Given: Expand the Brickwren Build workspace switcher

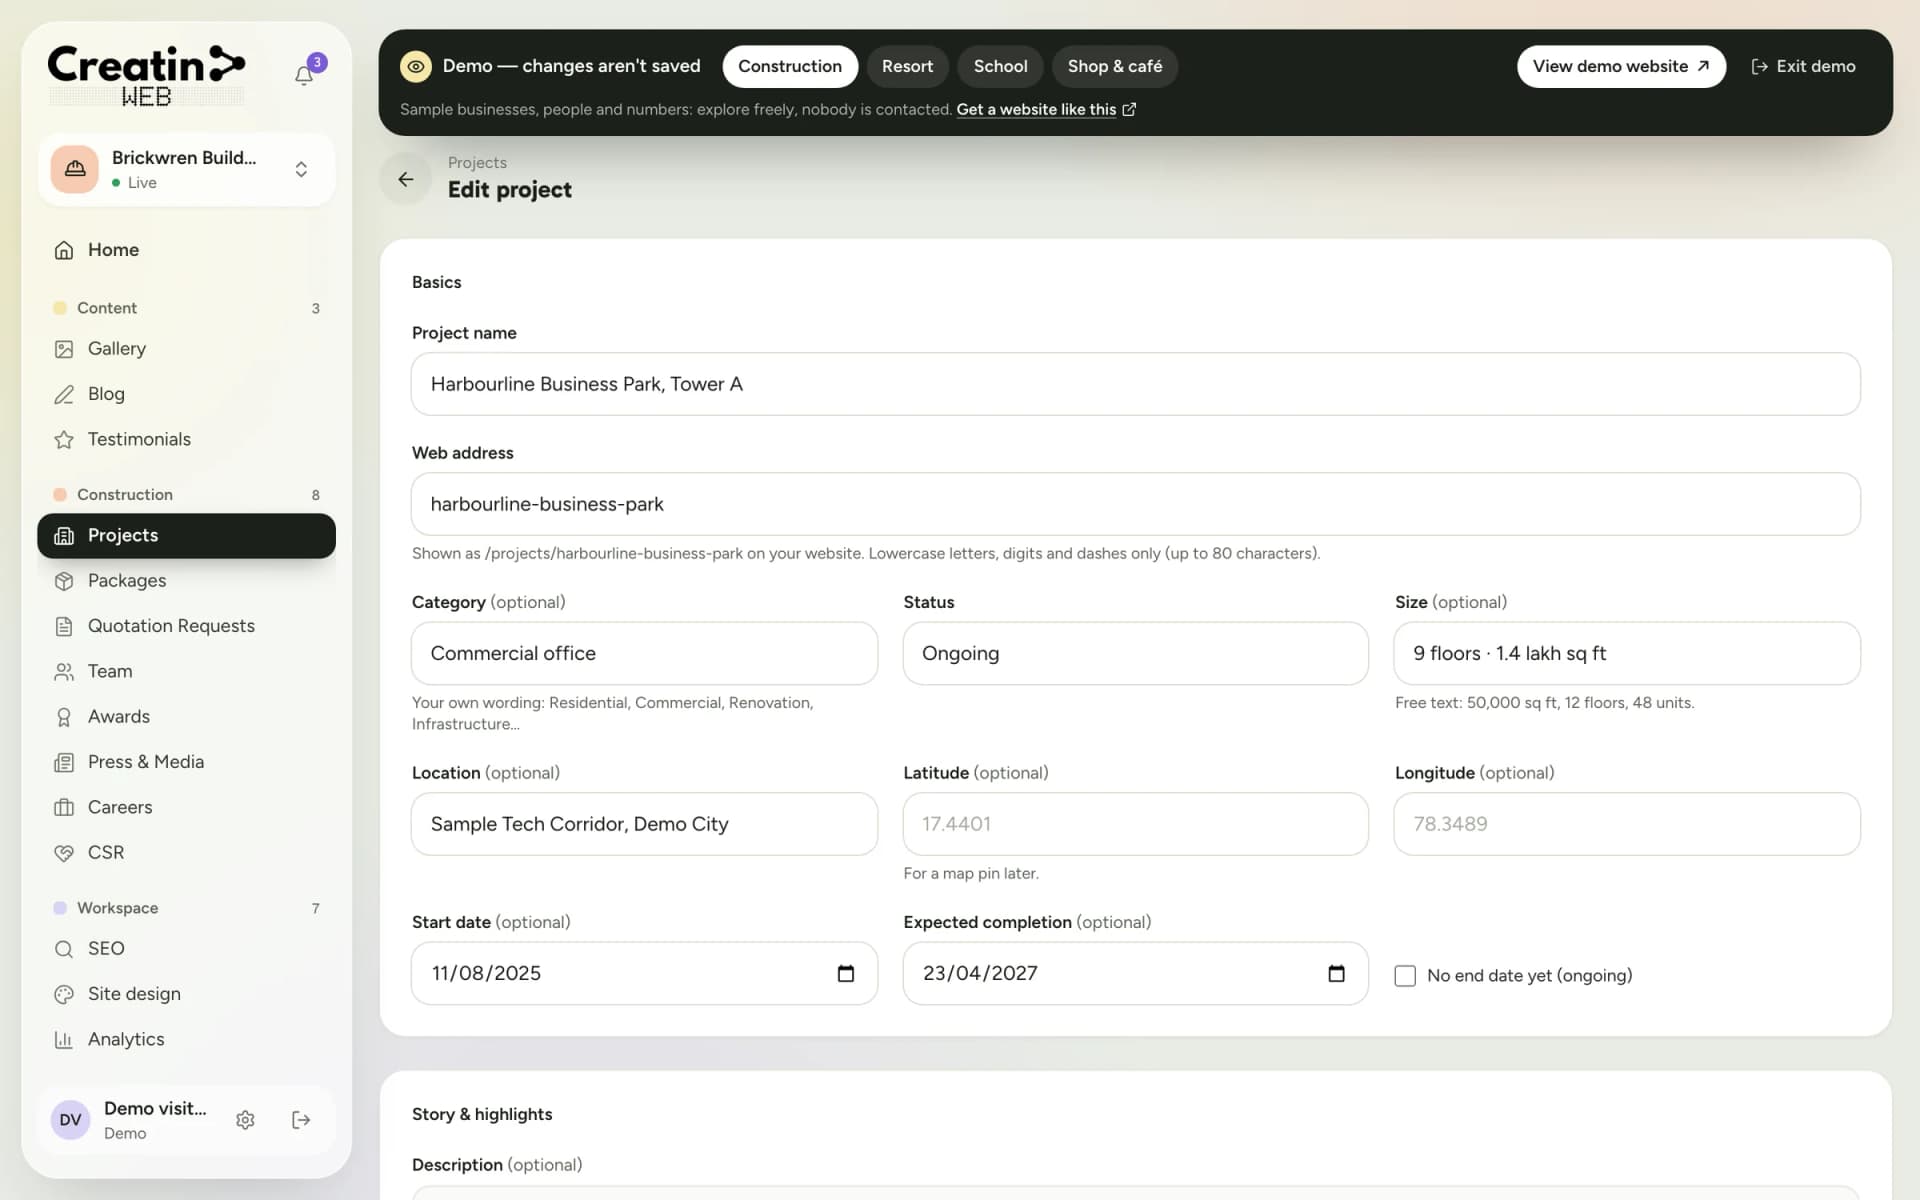Looking at the screenshot, I should (x=301, y=169).
